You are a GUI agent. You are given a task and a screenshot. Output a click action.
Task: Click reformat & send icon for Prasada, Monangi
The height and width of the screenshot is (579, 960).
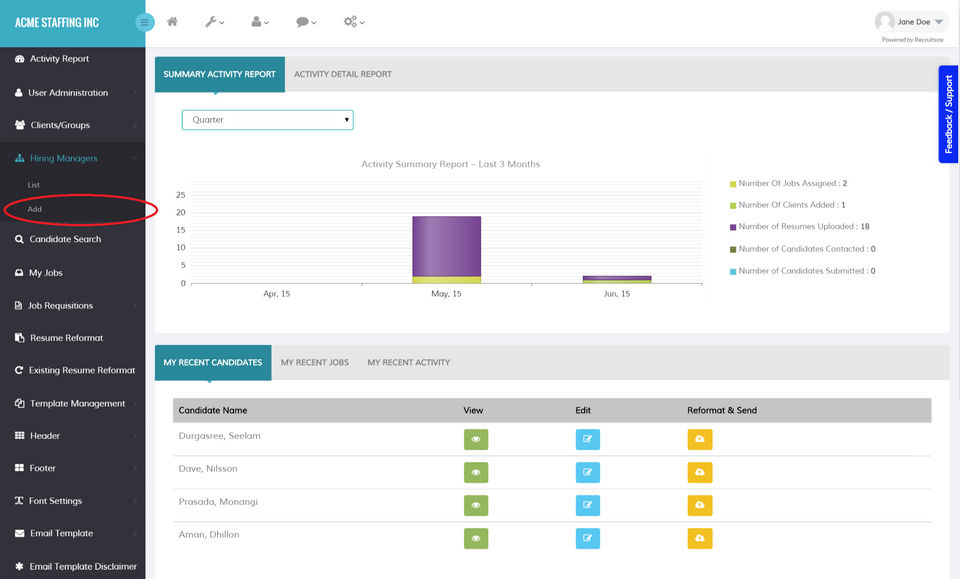(x=700, y=506)
